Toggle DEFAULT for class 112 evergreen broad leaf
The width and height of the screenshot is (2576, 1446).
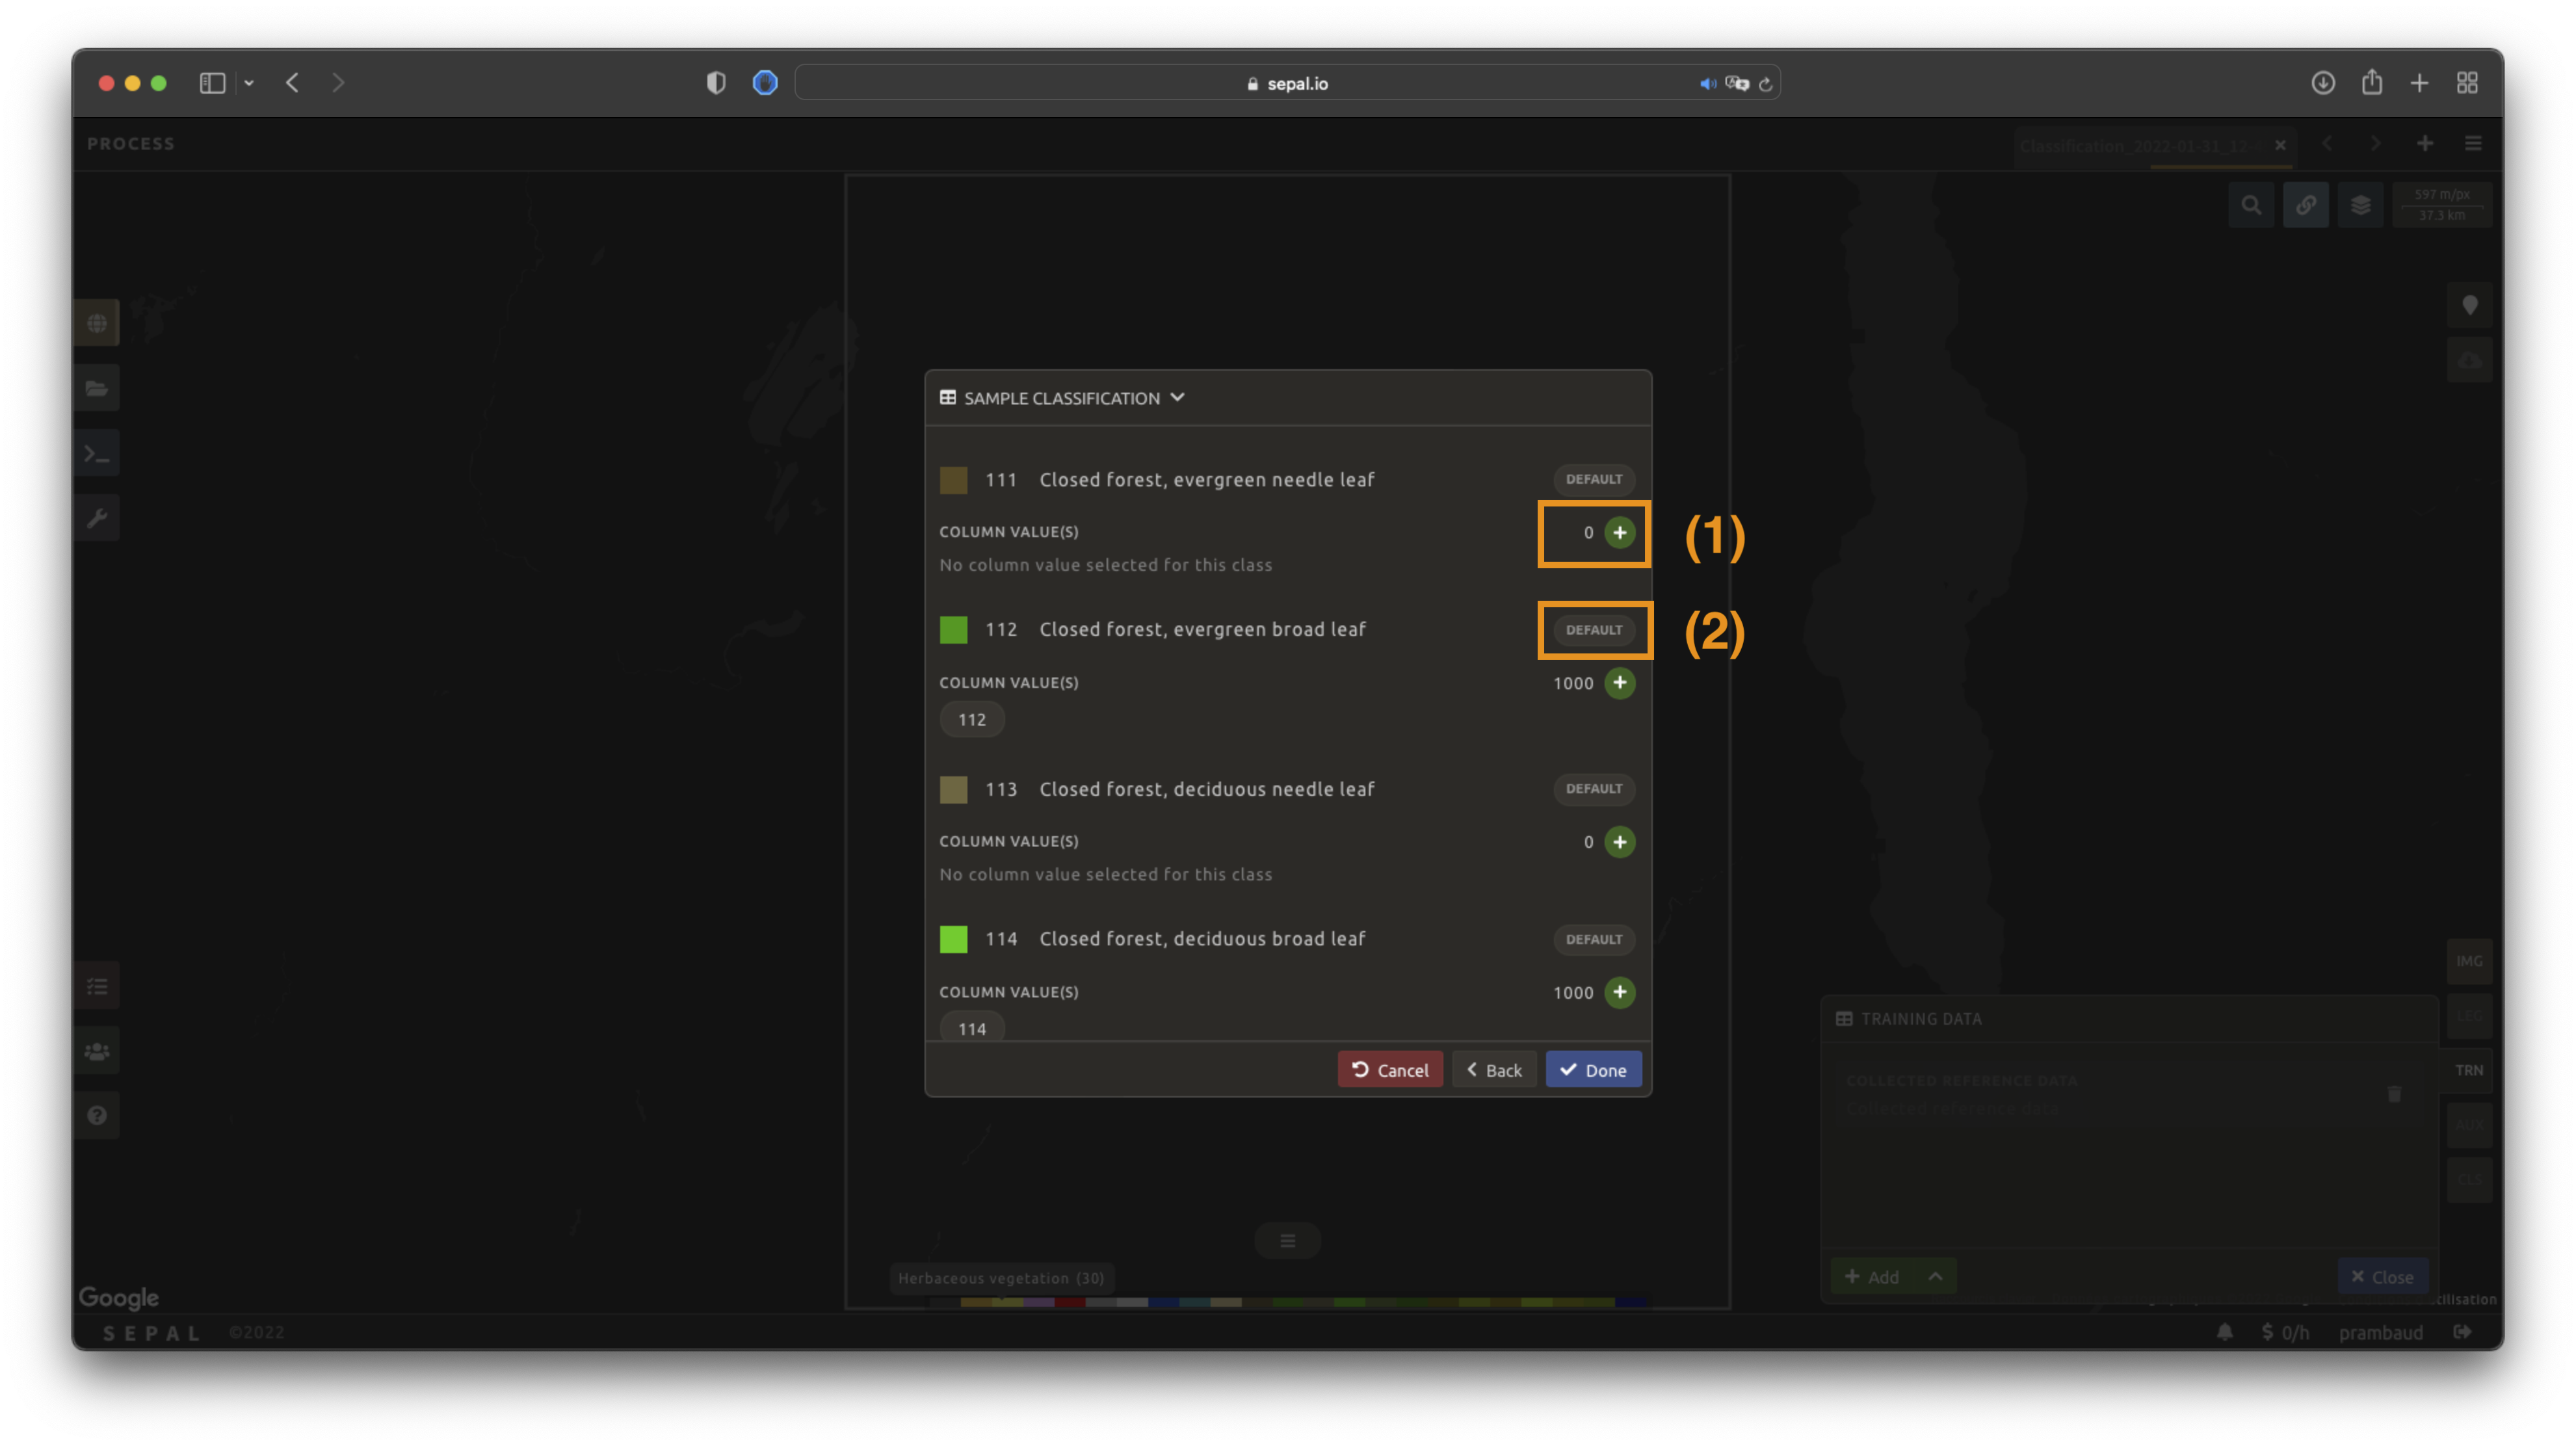pyautogui.click(x=1593, y=630)
